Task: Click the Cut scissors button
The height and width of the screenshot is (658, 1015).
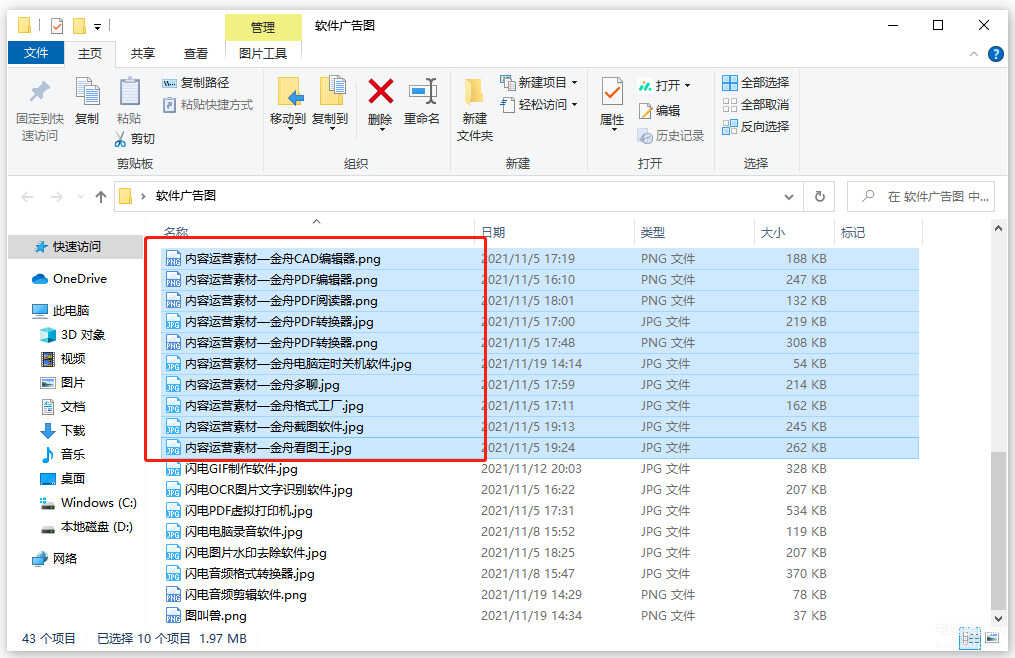Action: coord(134,139)
